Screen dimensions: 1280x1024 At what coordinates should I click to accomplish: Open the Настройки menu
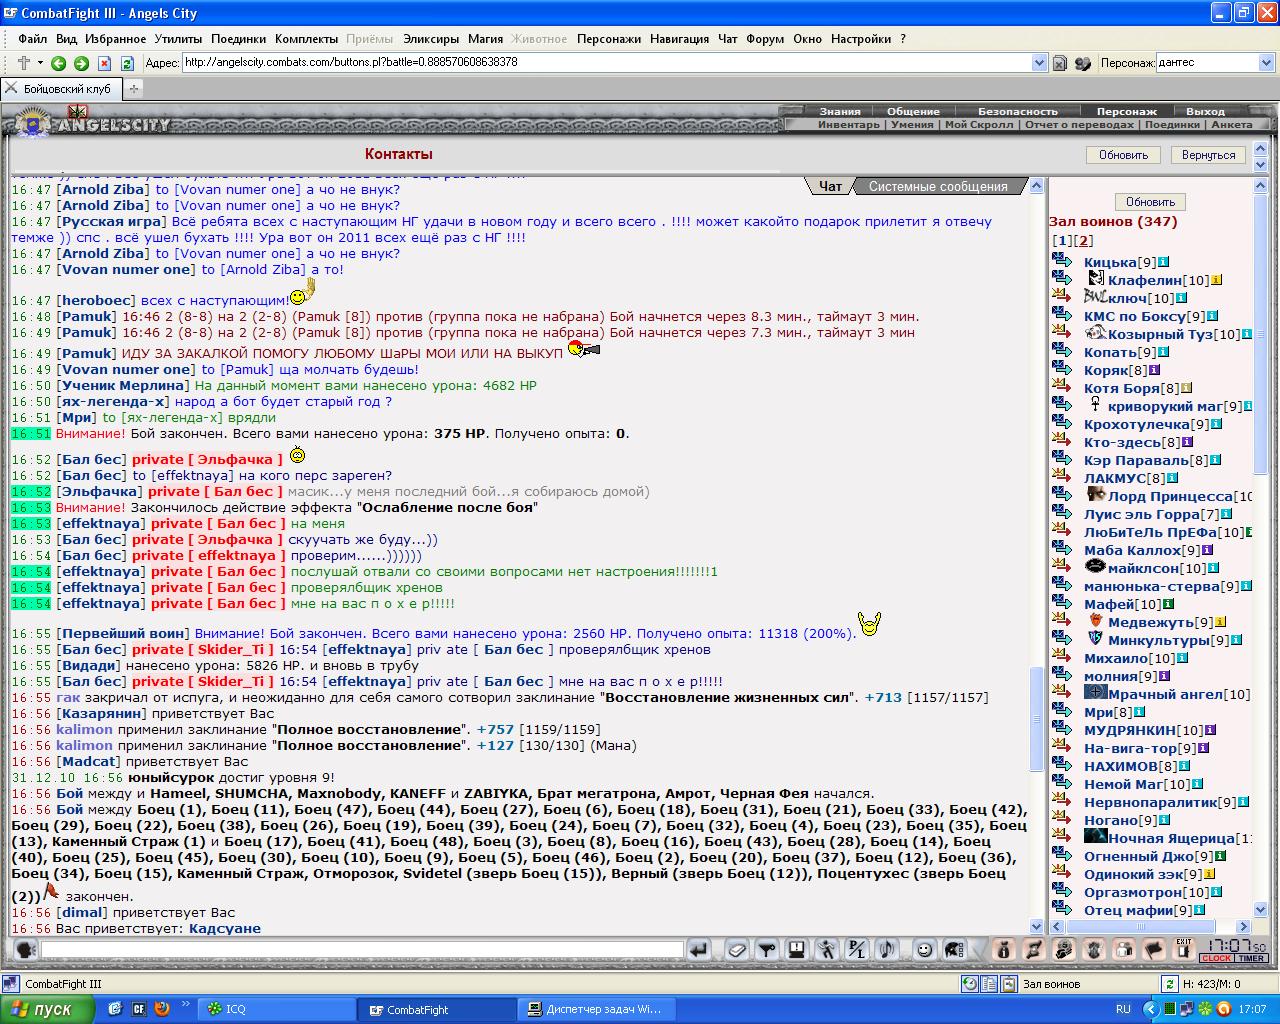pos(860,39)
